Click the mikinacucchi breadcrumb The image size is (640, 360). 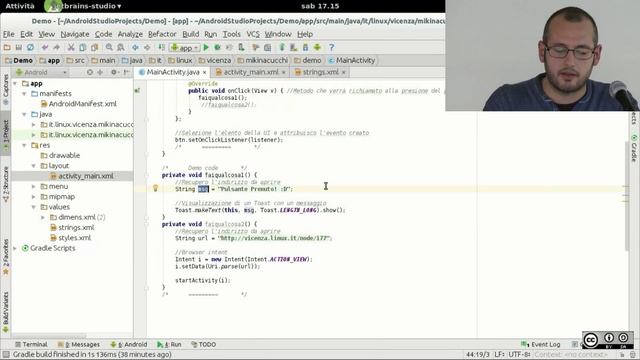[x=262, y=60]
